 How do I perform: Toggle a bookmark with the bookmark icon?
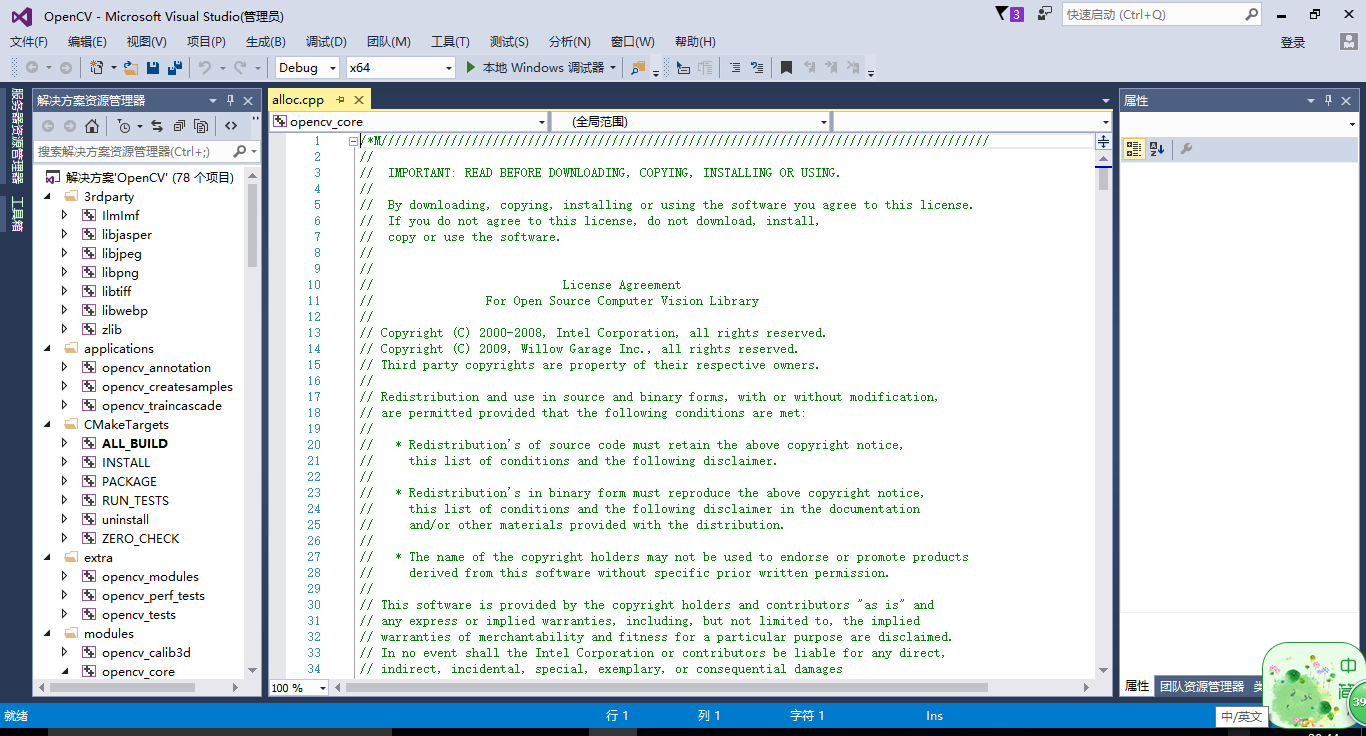click(786, 67)
